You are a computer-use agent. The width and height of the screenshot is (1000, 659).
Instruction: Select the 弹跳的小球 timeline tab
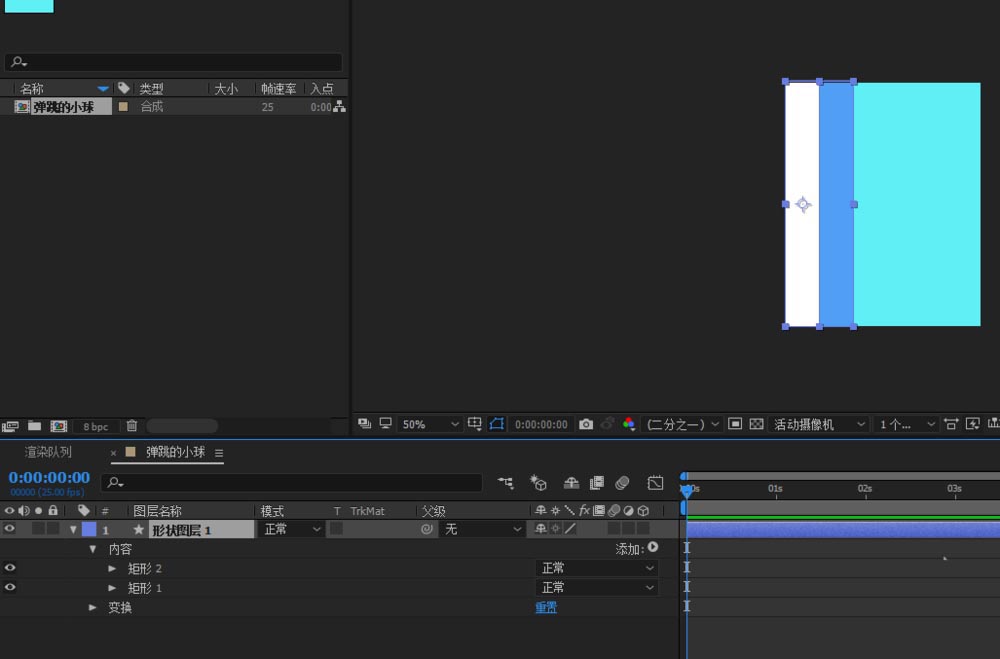click(x=175, y=452)
